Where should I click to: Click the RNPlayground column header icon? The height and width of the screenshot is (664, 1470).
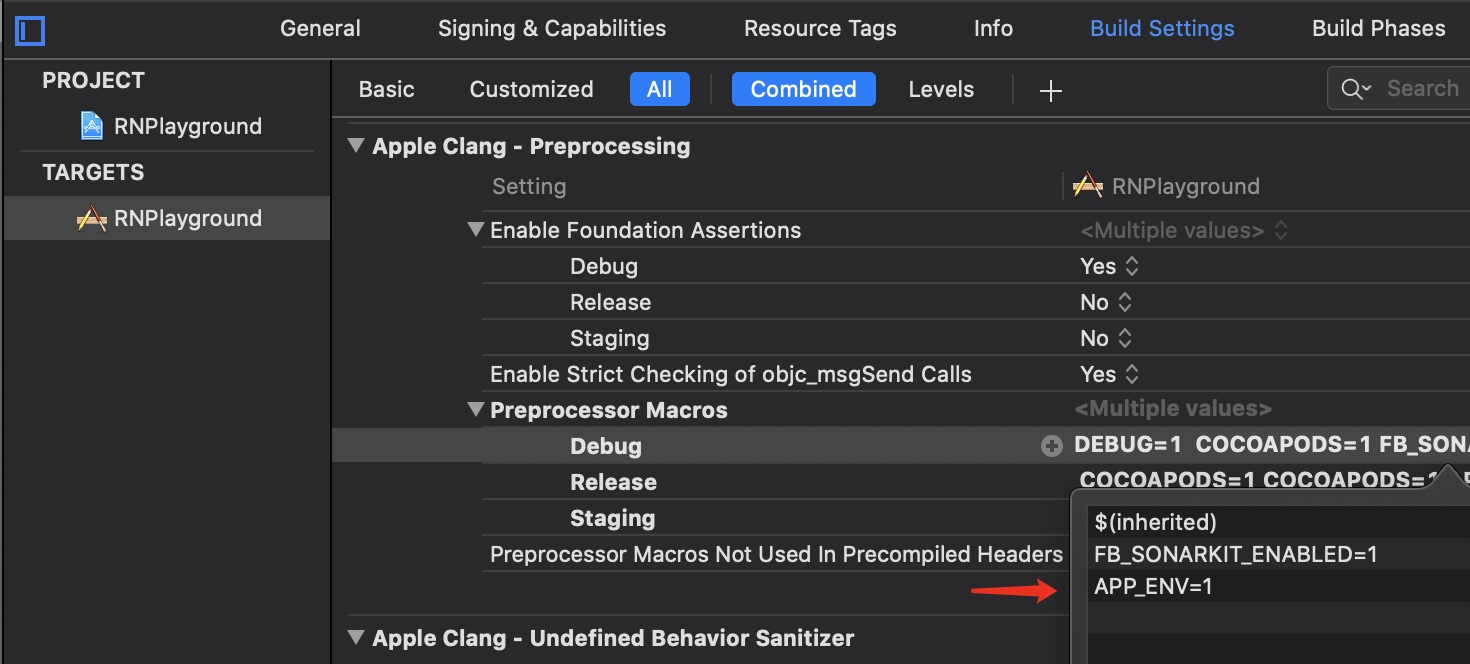click(1087, 186)
